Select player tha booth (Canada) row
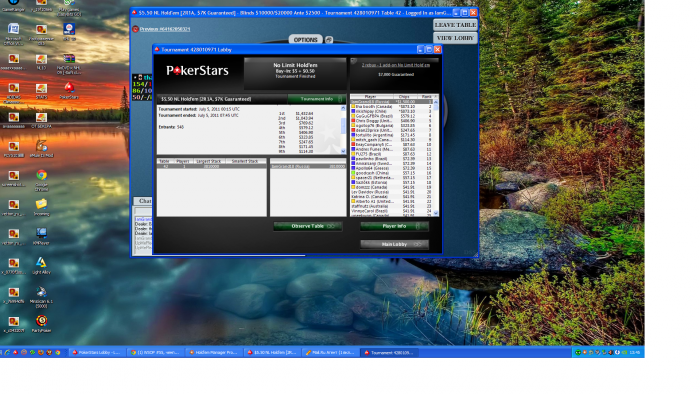 392,107
